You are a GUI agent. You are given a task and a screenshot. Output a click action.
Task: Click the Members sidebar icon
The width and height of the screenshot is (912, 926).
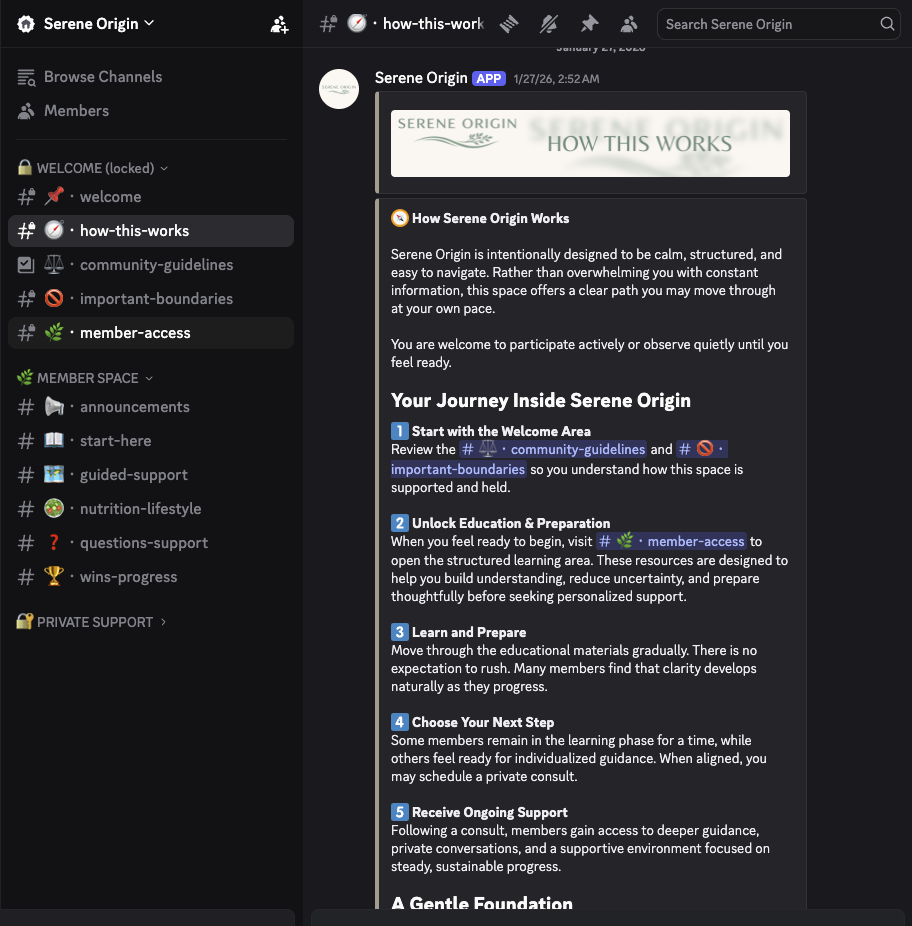click(27, 111)
